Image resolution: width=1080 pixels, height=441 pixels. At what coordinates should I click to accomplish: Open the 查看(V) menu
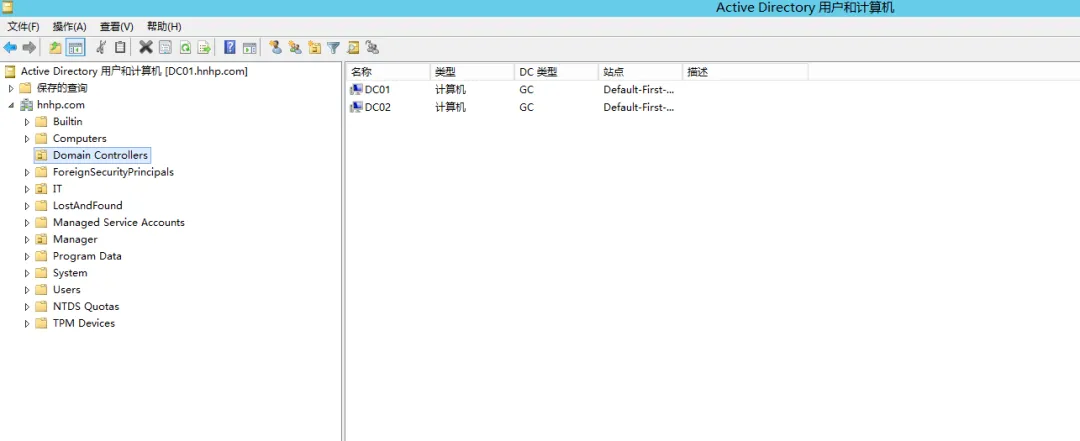pyautogui.click(x=116, y=26)
